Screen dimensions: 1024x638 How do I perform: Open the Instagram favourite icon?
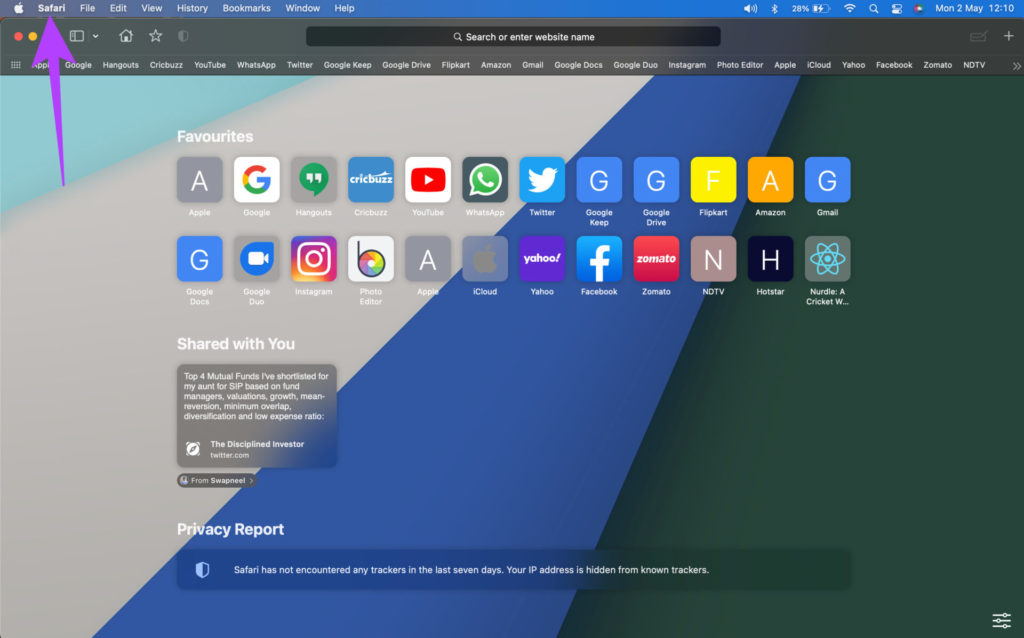pos(313,259)
